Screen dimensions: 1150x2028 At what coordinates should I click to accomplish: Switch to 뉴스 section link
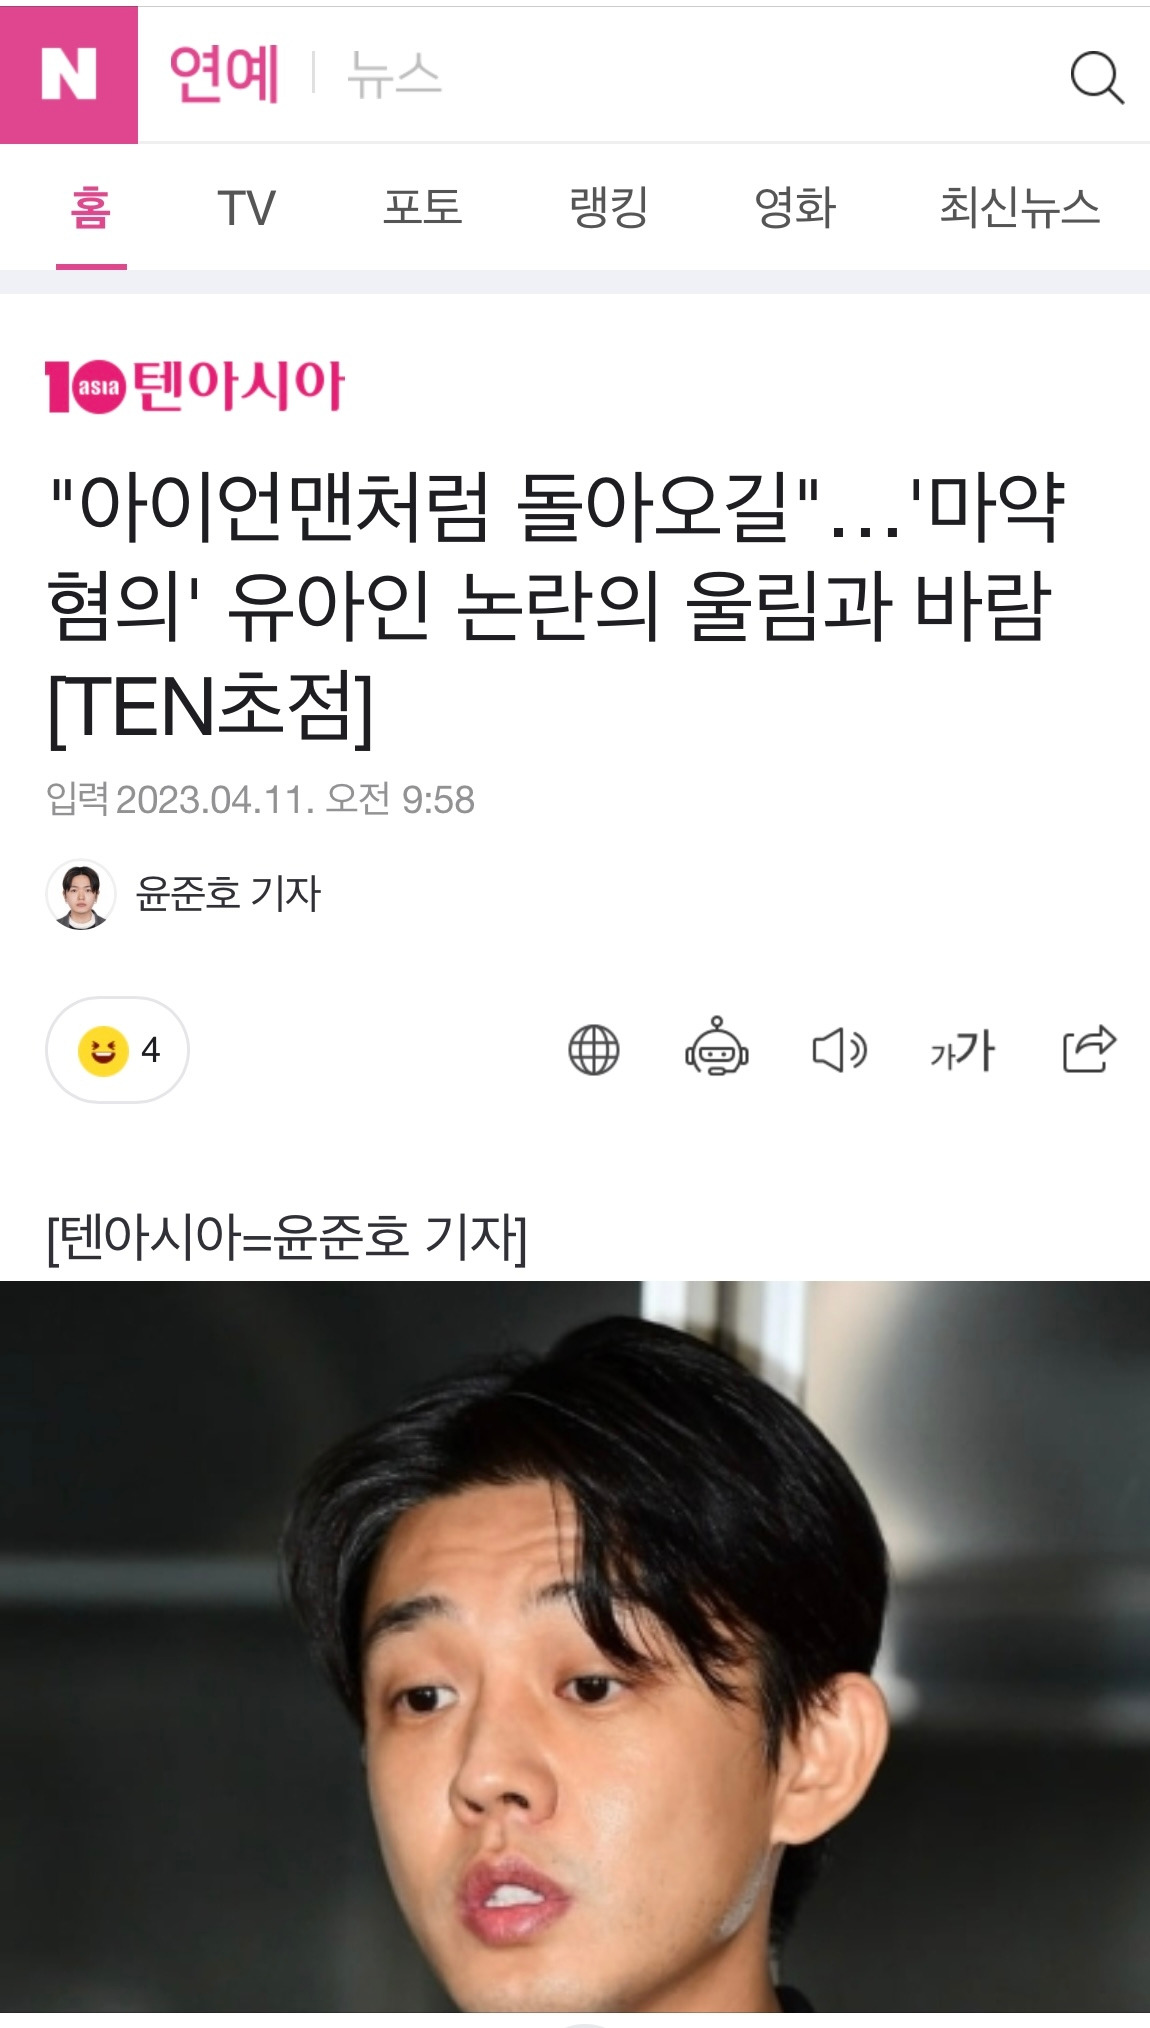click(x=394, y=75)
